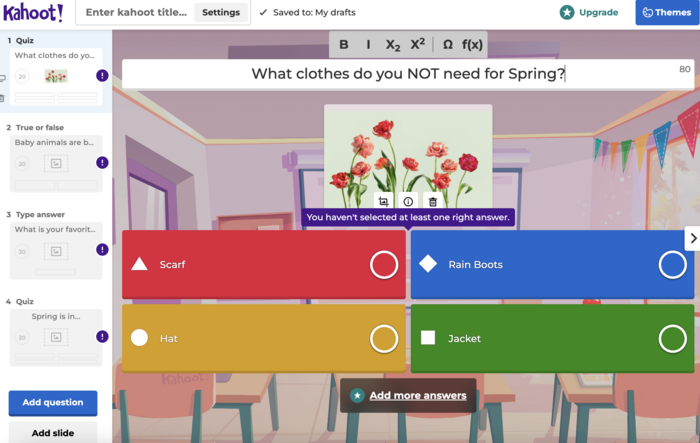Click the Add more answers link

(x=417, y=395)
